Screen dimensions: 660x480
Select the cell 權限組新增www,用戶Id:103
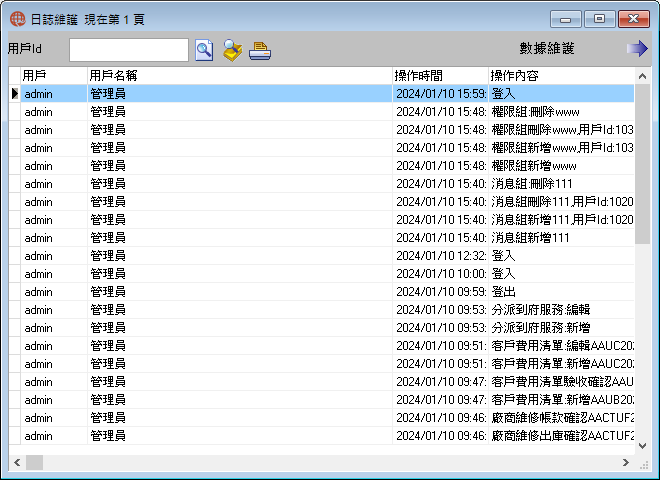point(562,148)
